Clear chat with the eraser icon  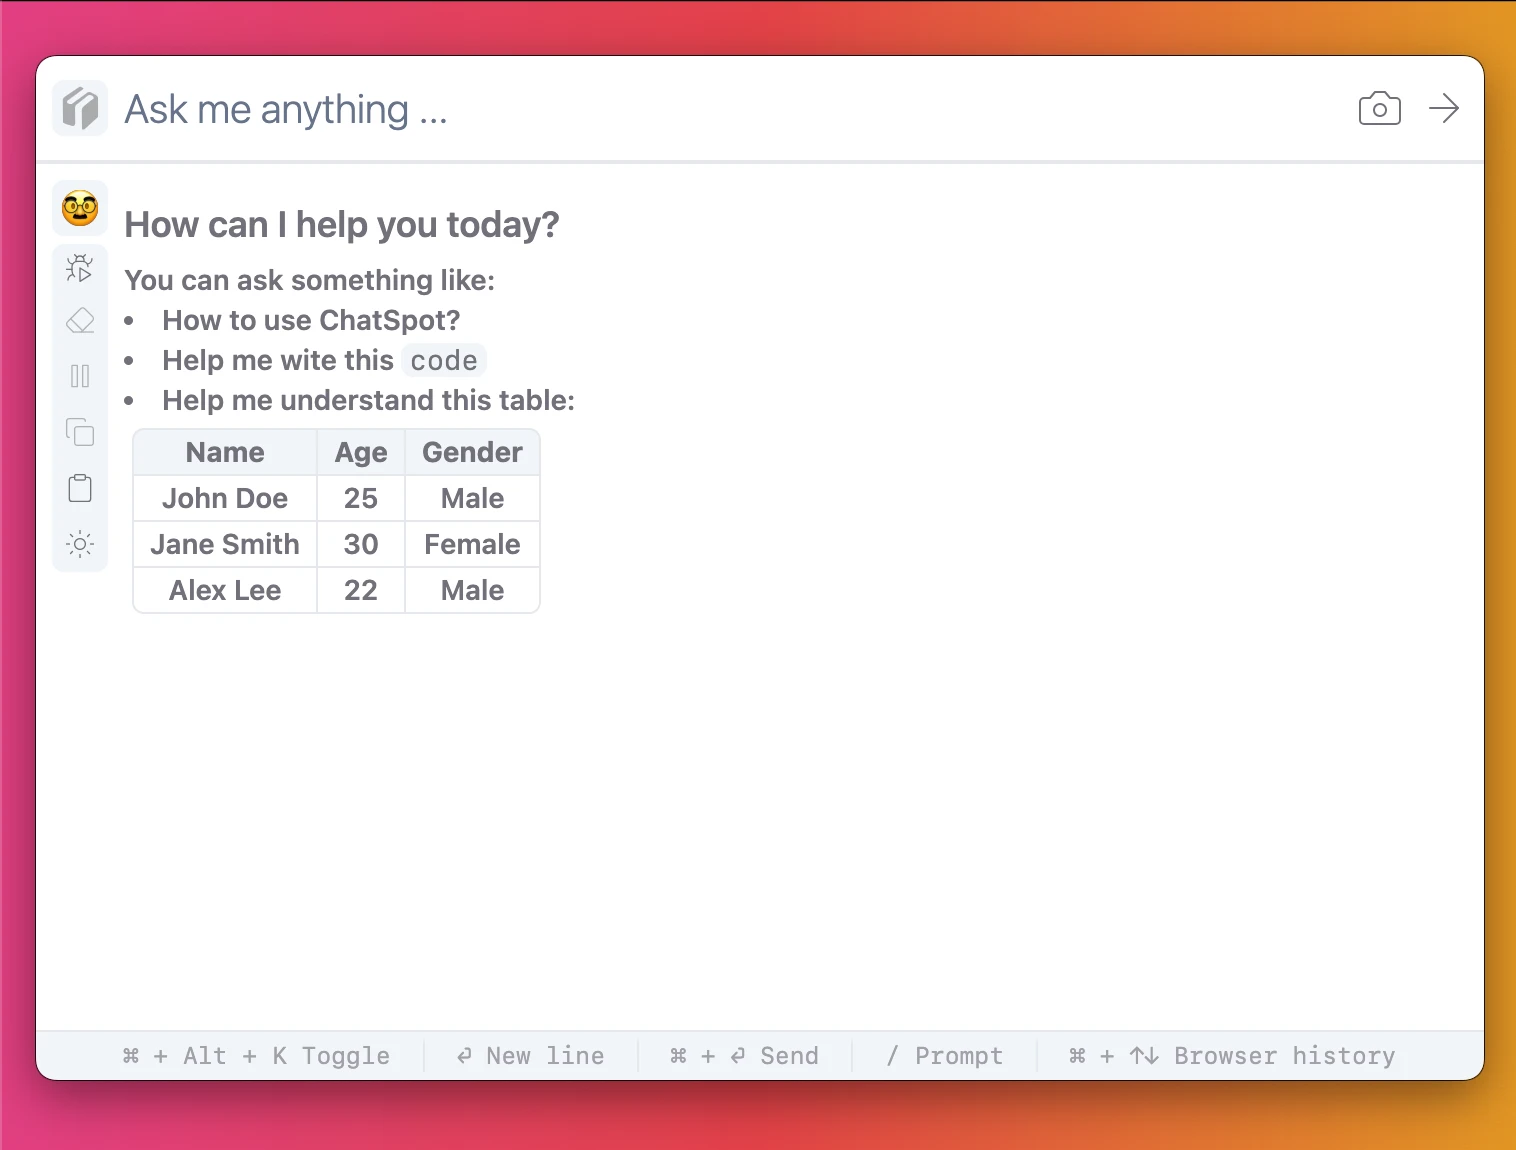pyautogui.click(x=80, y=321)
